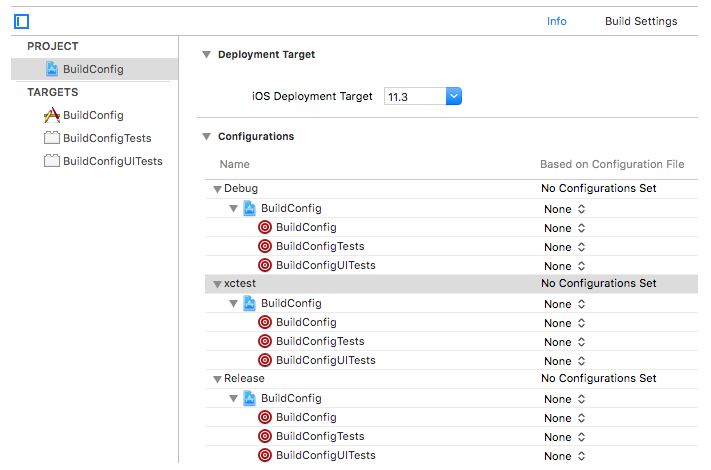Click the BuildConfigTests target bundle icon
Screen dimensions: 711x470
52,138
